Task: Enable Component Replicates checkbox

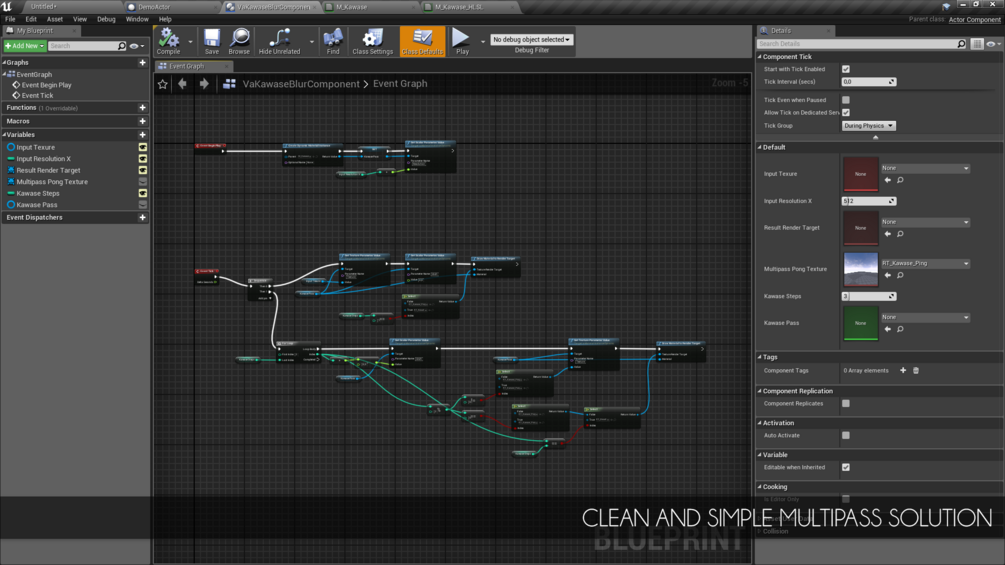Action: 846,404
